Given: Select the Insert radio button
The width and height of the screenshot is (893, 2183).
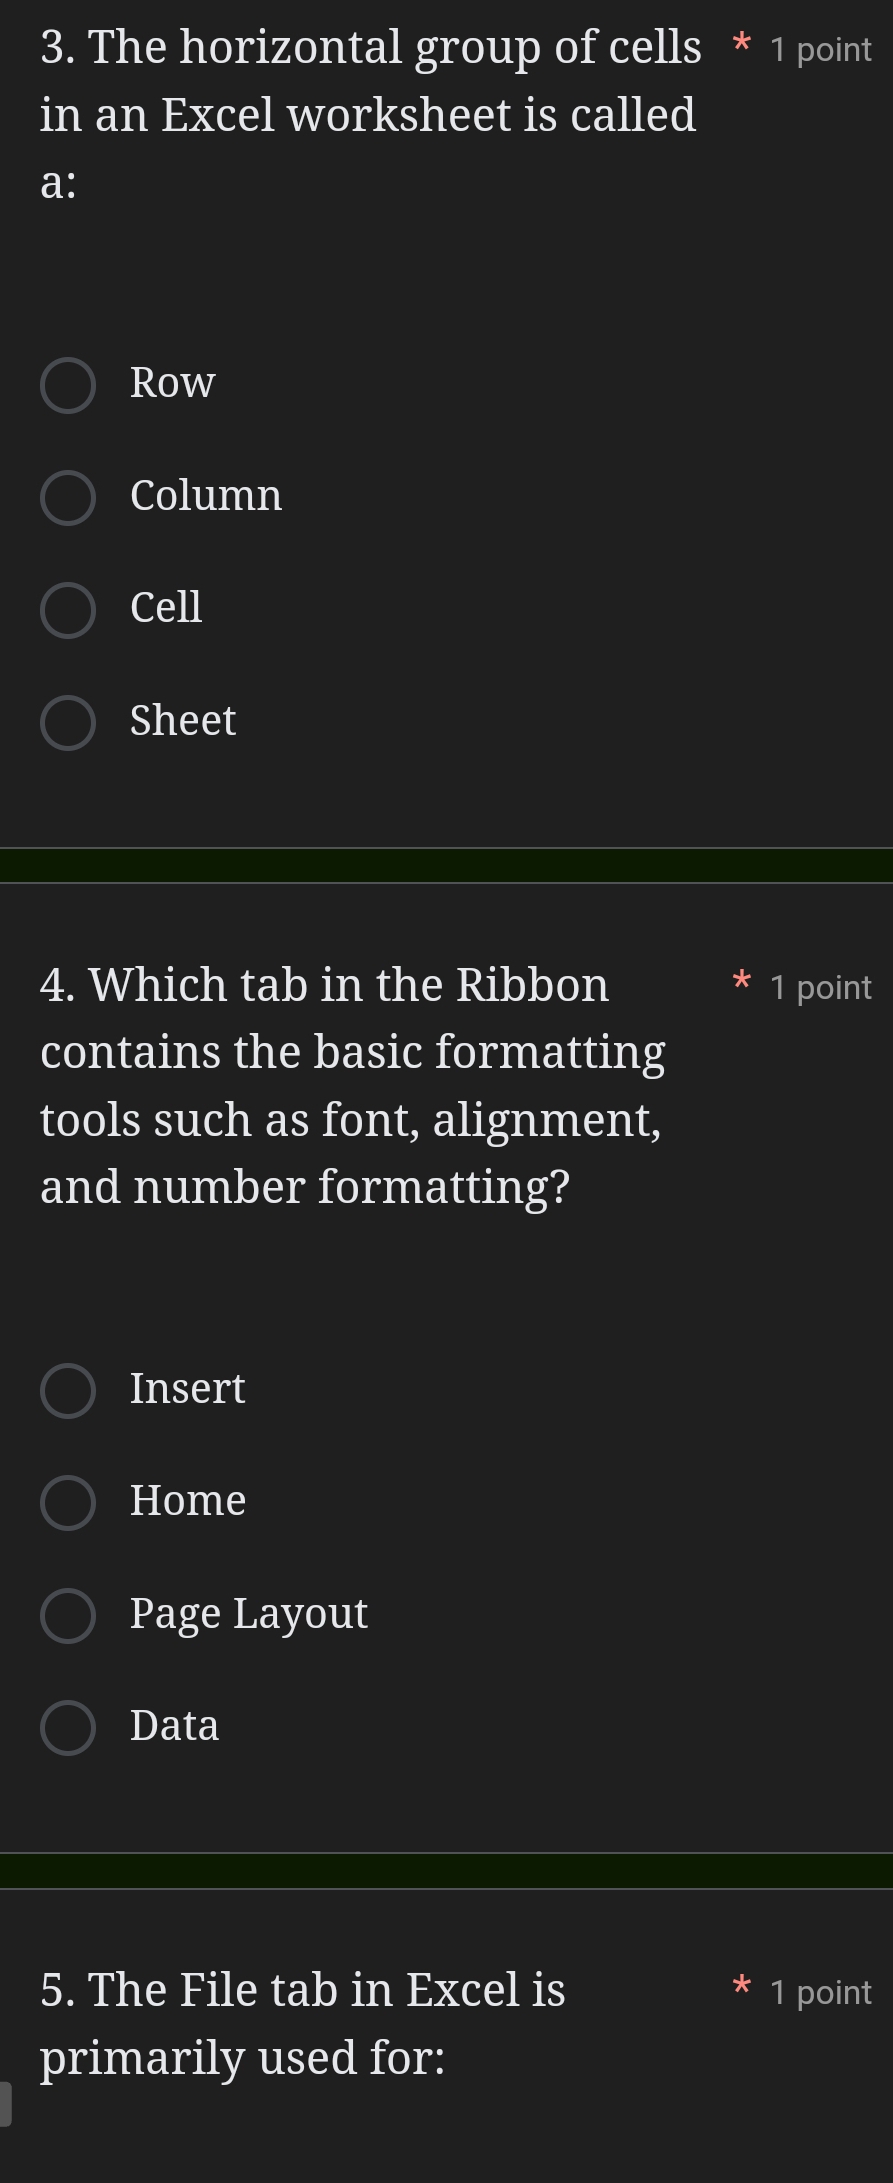Looking at the screenshot, I should click(68, 1391).
